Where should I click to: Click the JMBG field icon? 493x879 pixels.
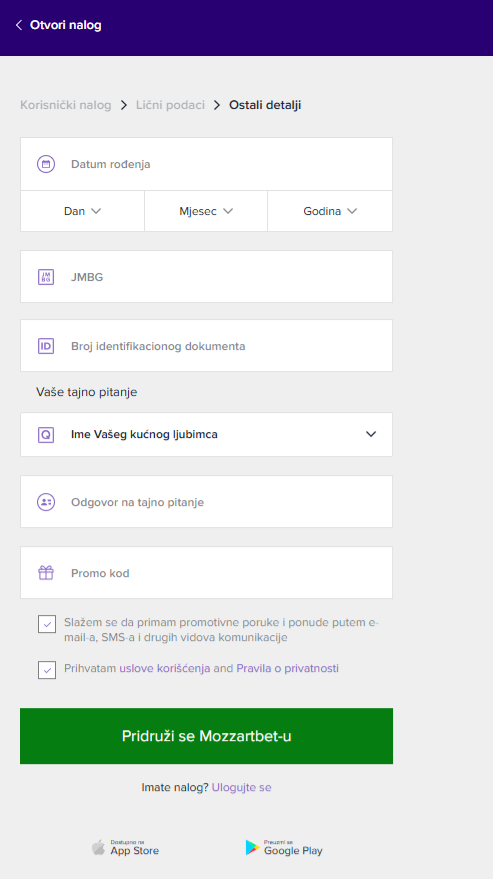click(46, 277)
